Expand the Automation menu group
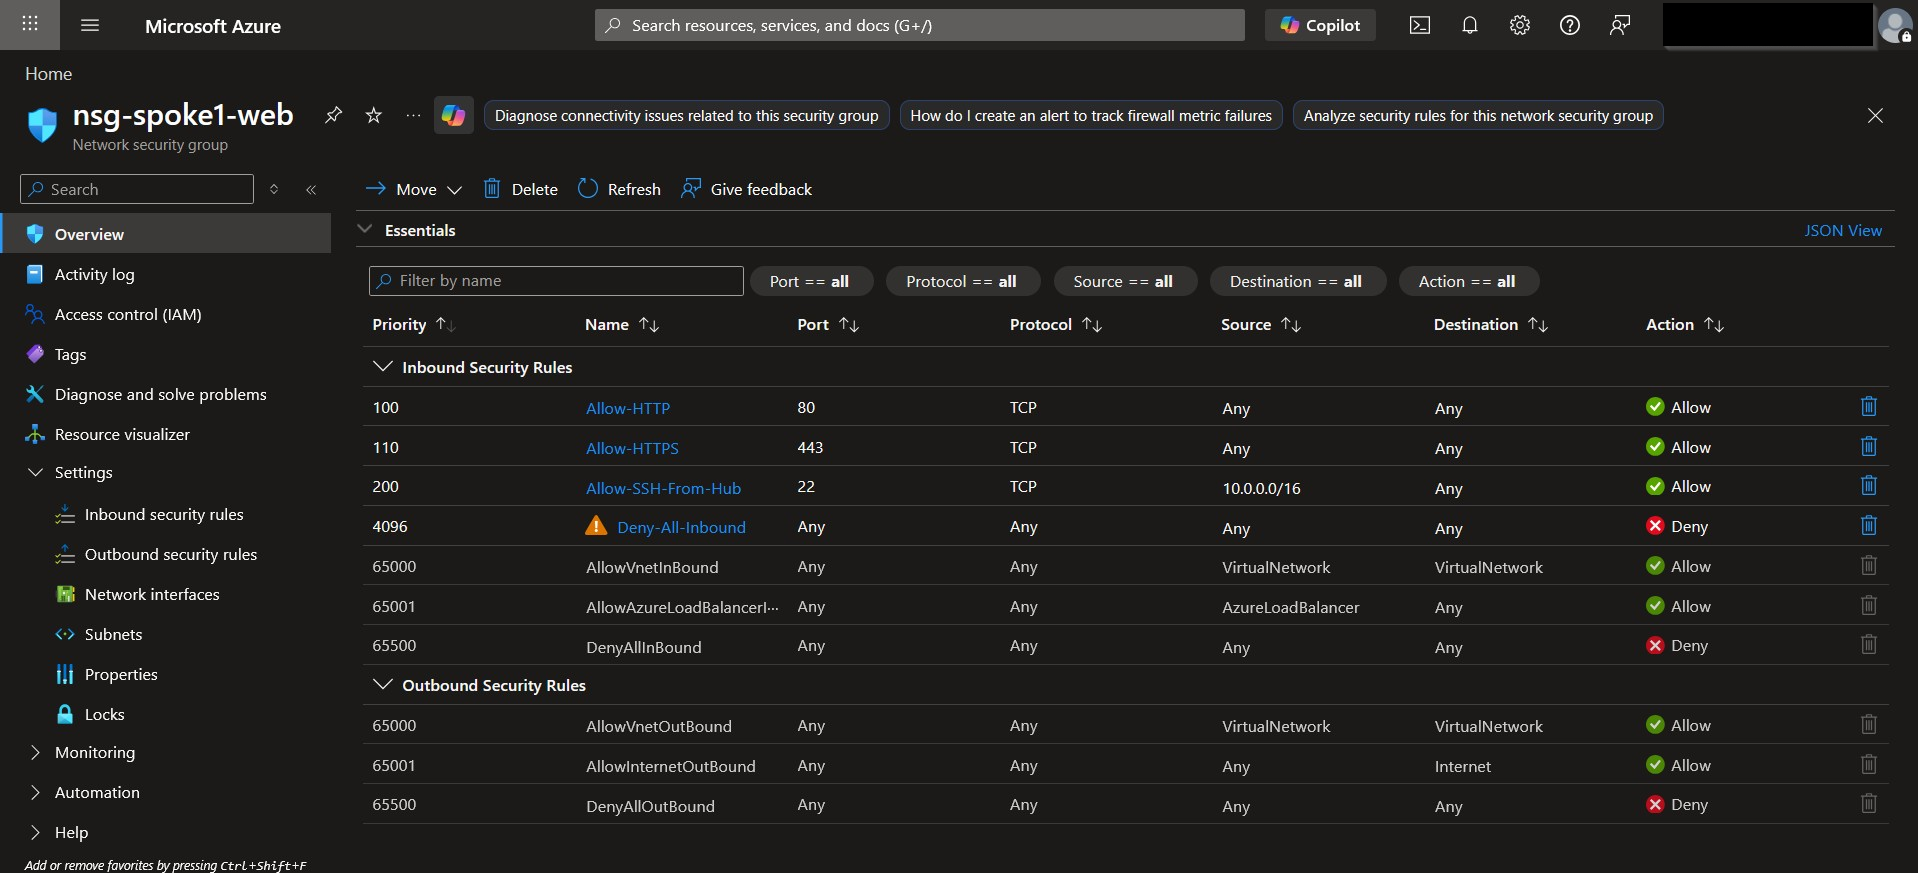 coord(35,792)
